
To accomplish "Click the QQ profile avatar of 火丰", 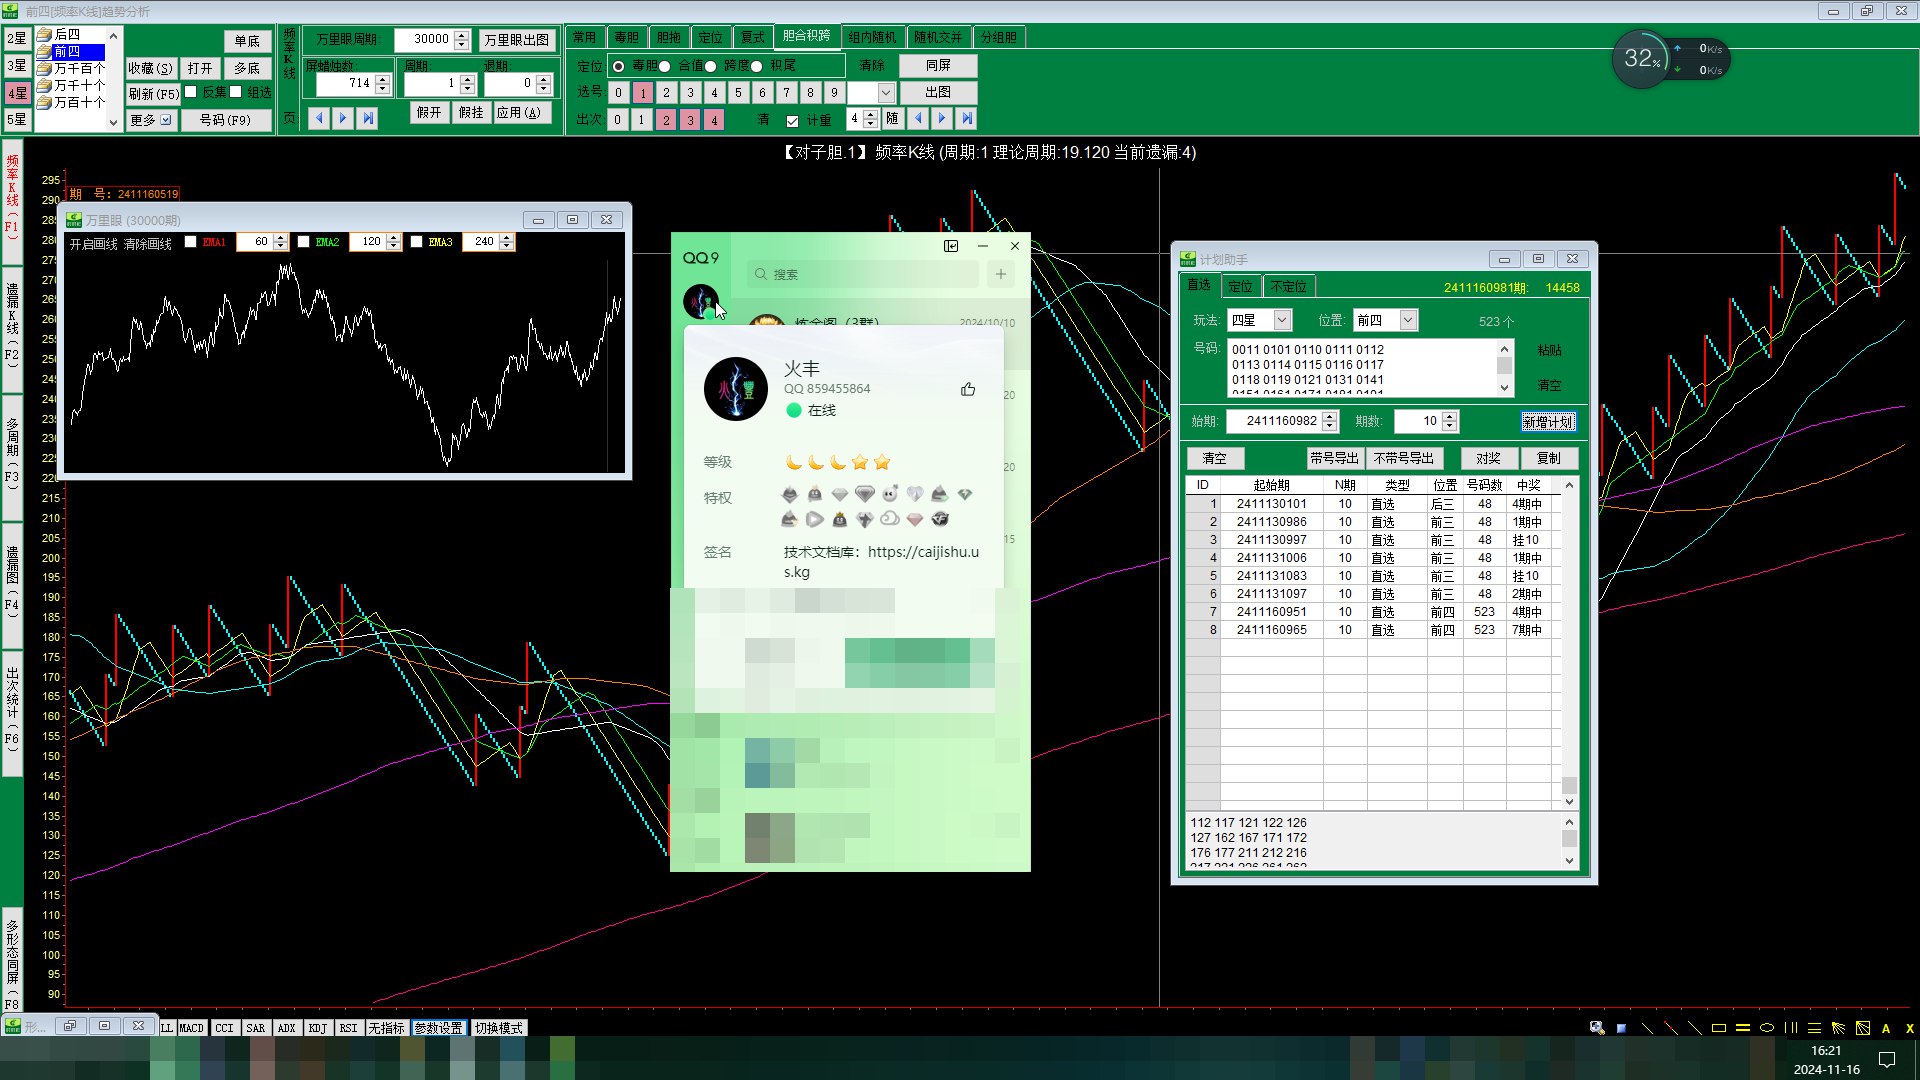I will pyautogui.click(x=735, y=389).
